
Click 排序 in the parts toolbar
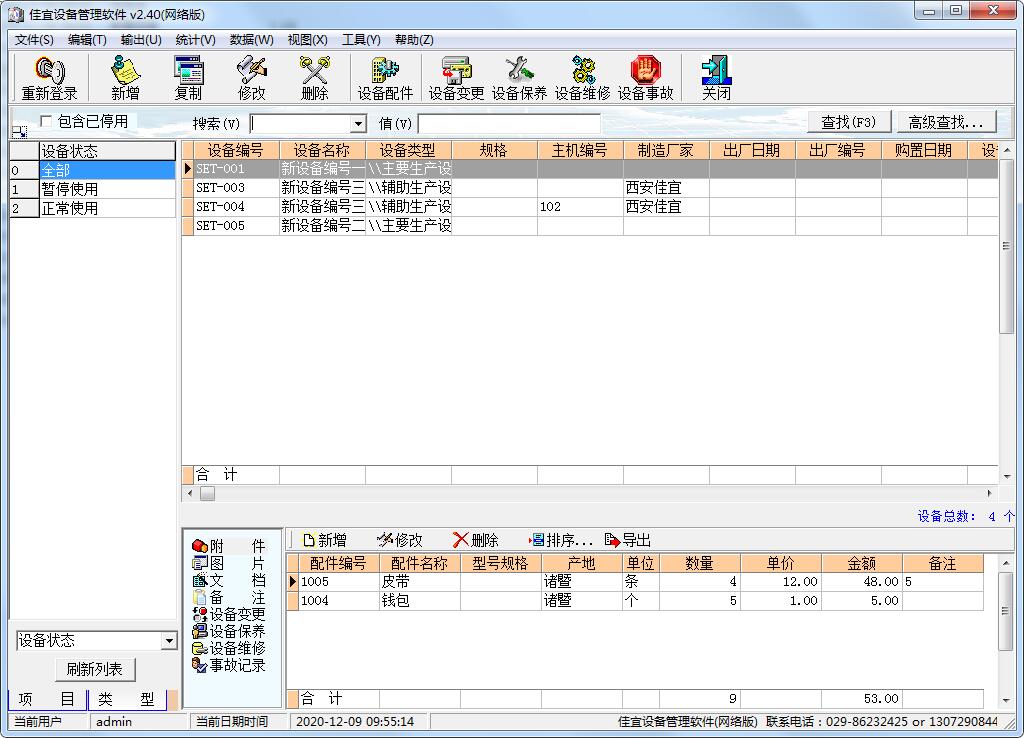pos(560,540)
